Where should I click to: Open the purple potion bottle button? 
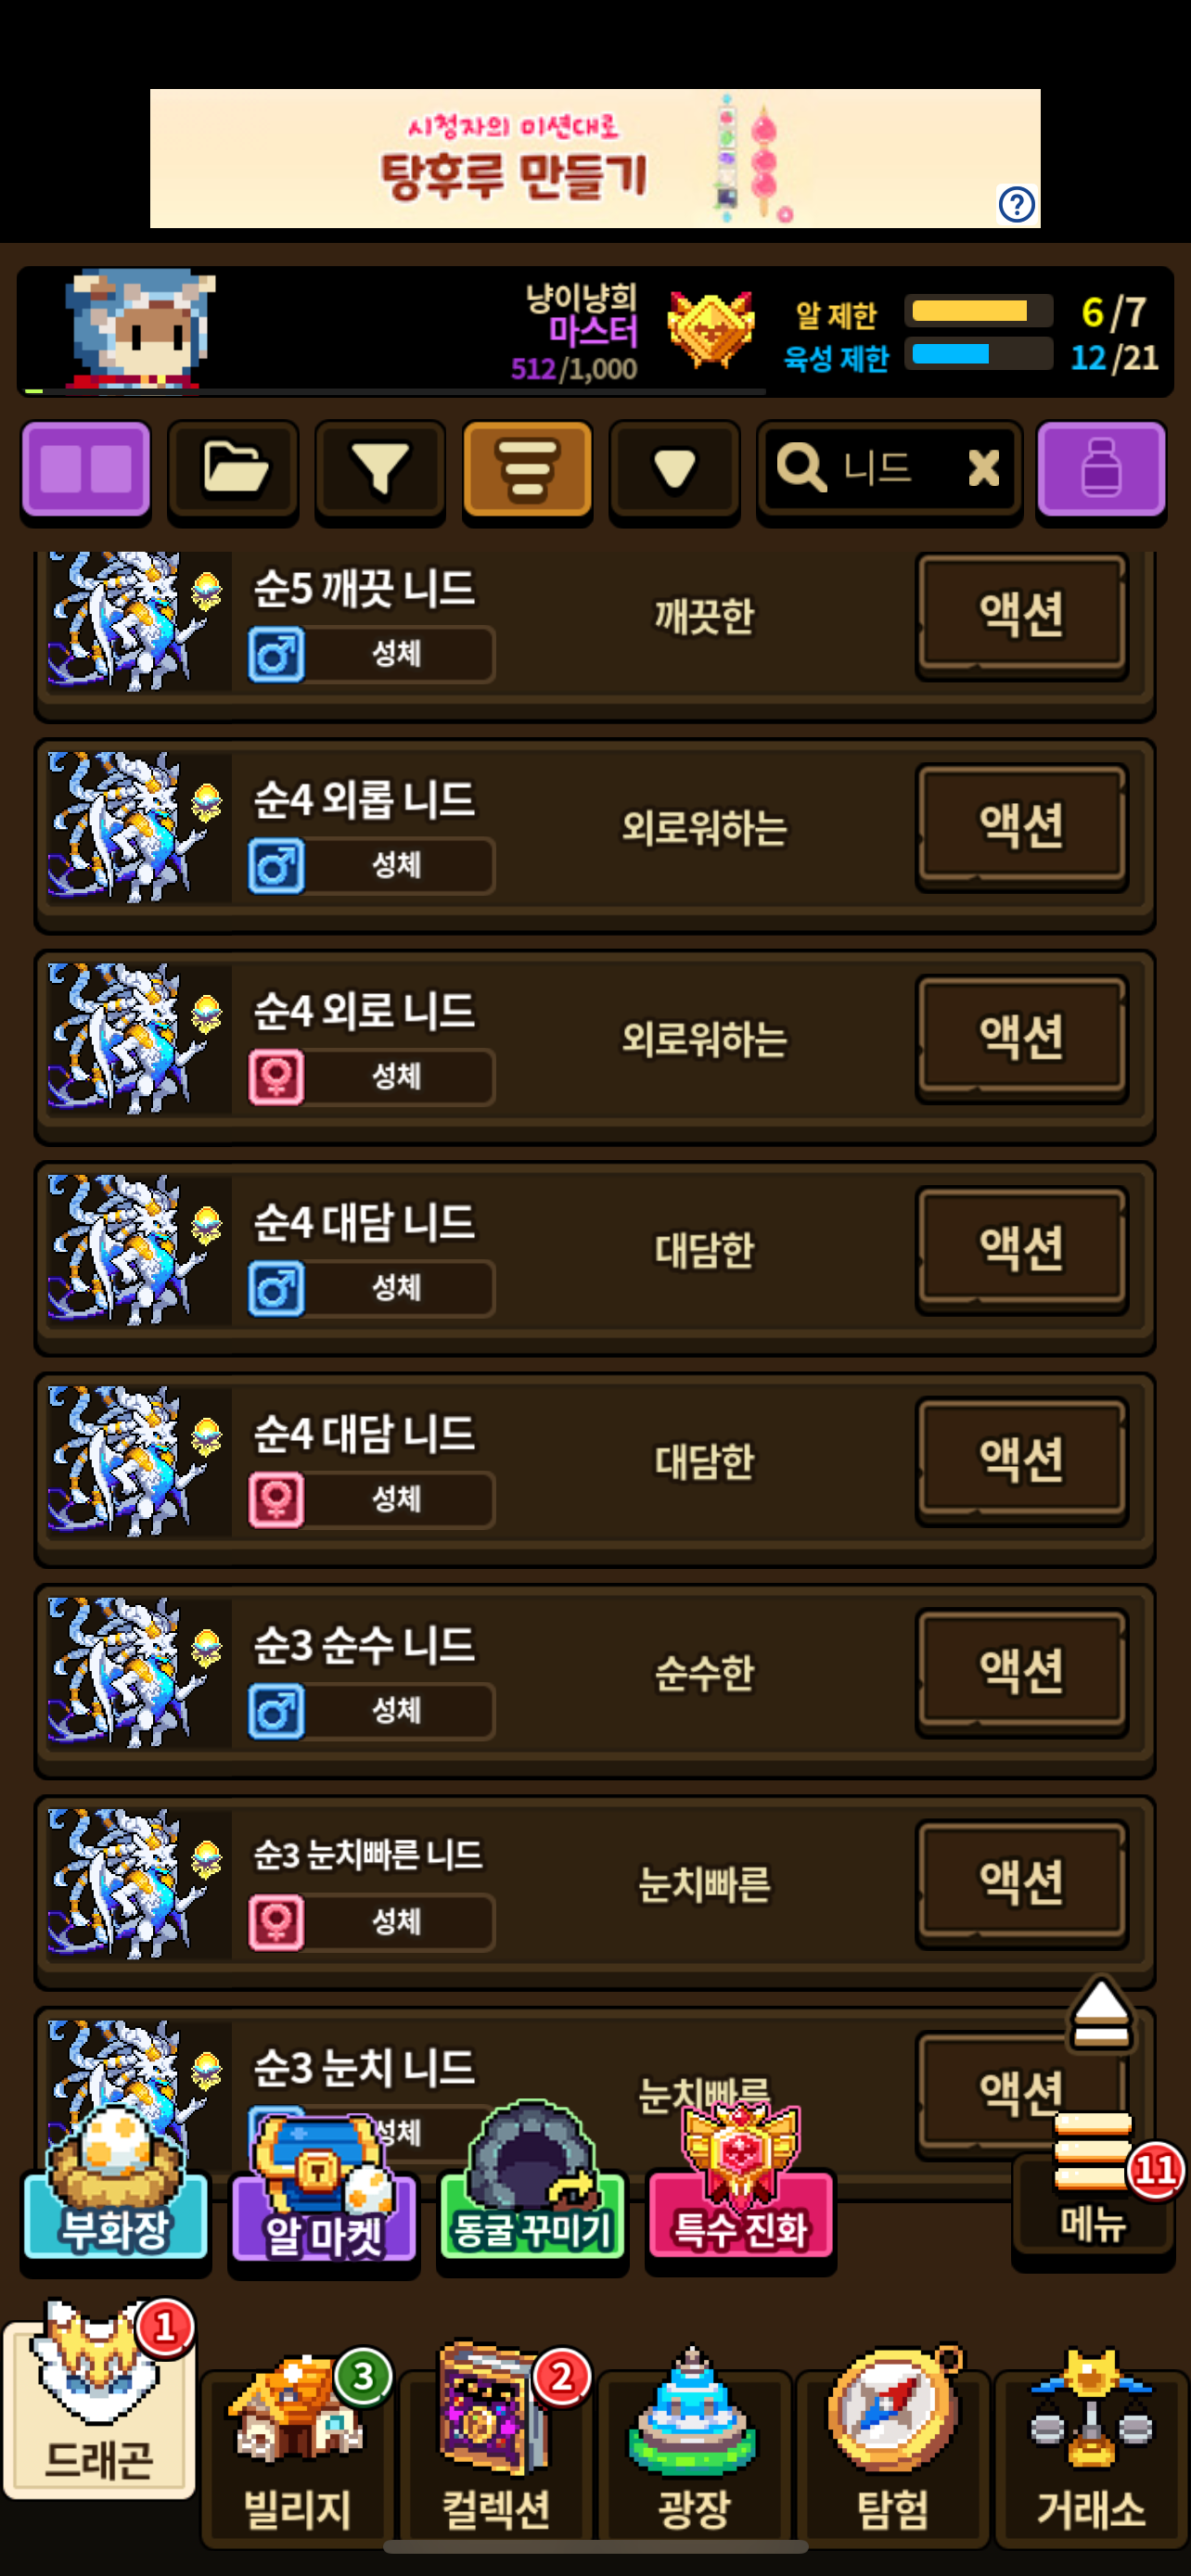[1101, 470]
